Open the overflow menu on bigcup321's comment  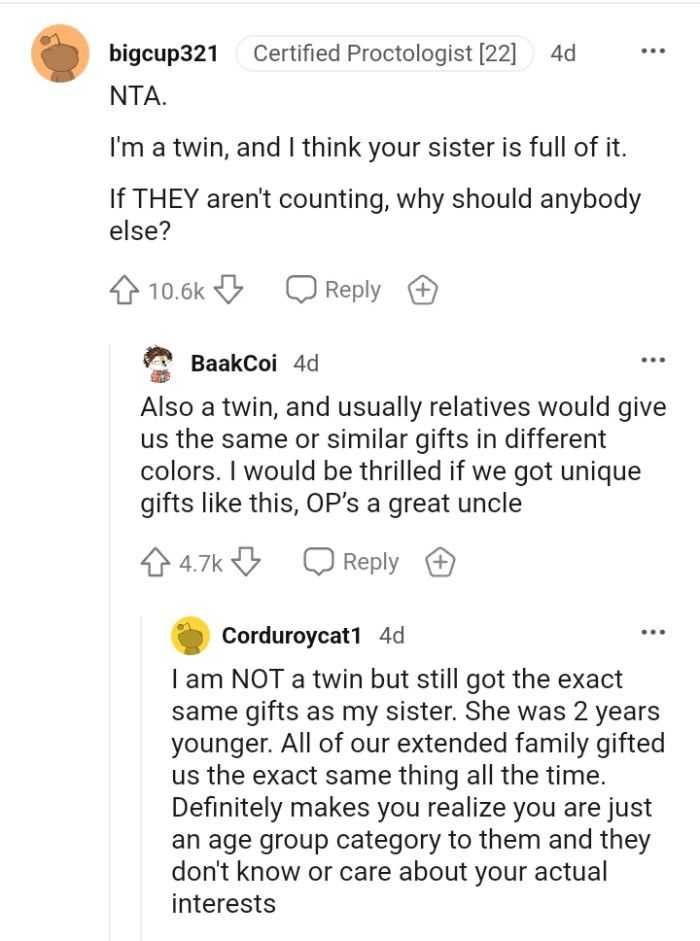click(x=653, y=50)
